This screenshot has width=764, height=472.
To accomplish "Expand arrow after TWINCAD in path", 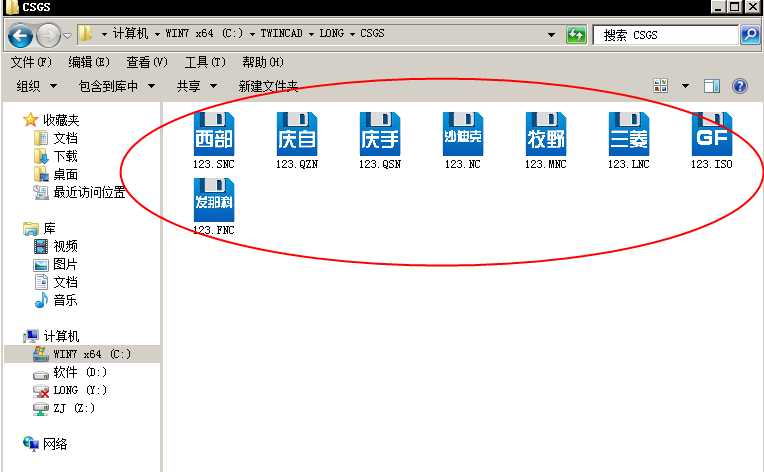I will point(311,34).
